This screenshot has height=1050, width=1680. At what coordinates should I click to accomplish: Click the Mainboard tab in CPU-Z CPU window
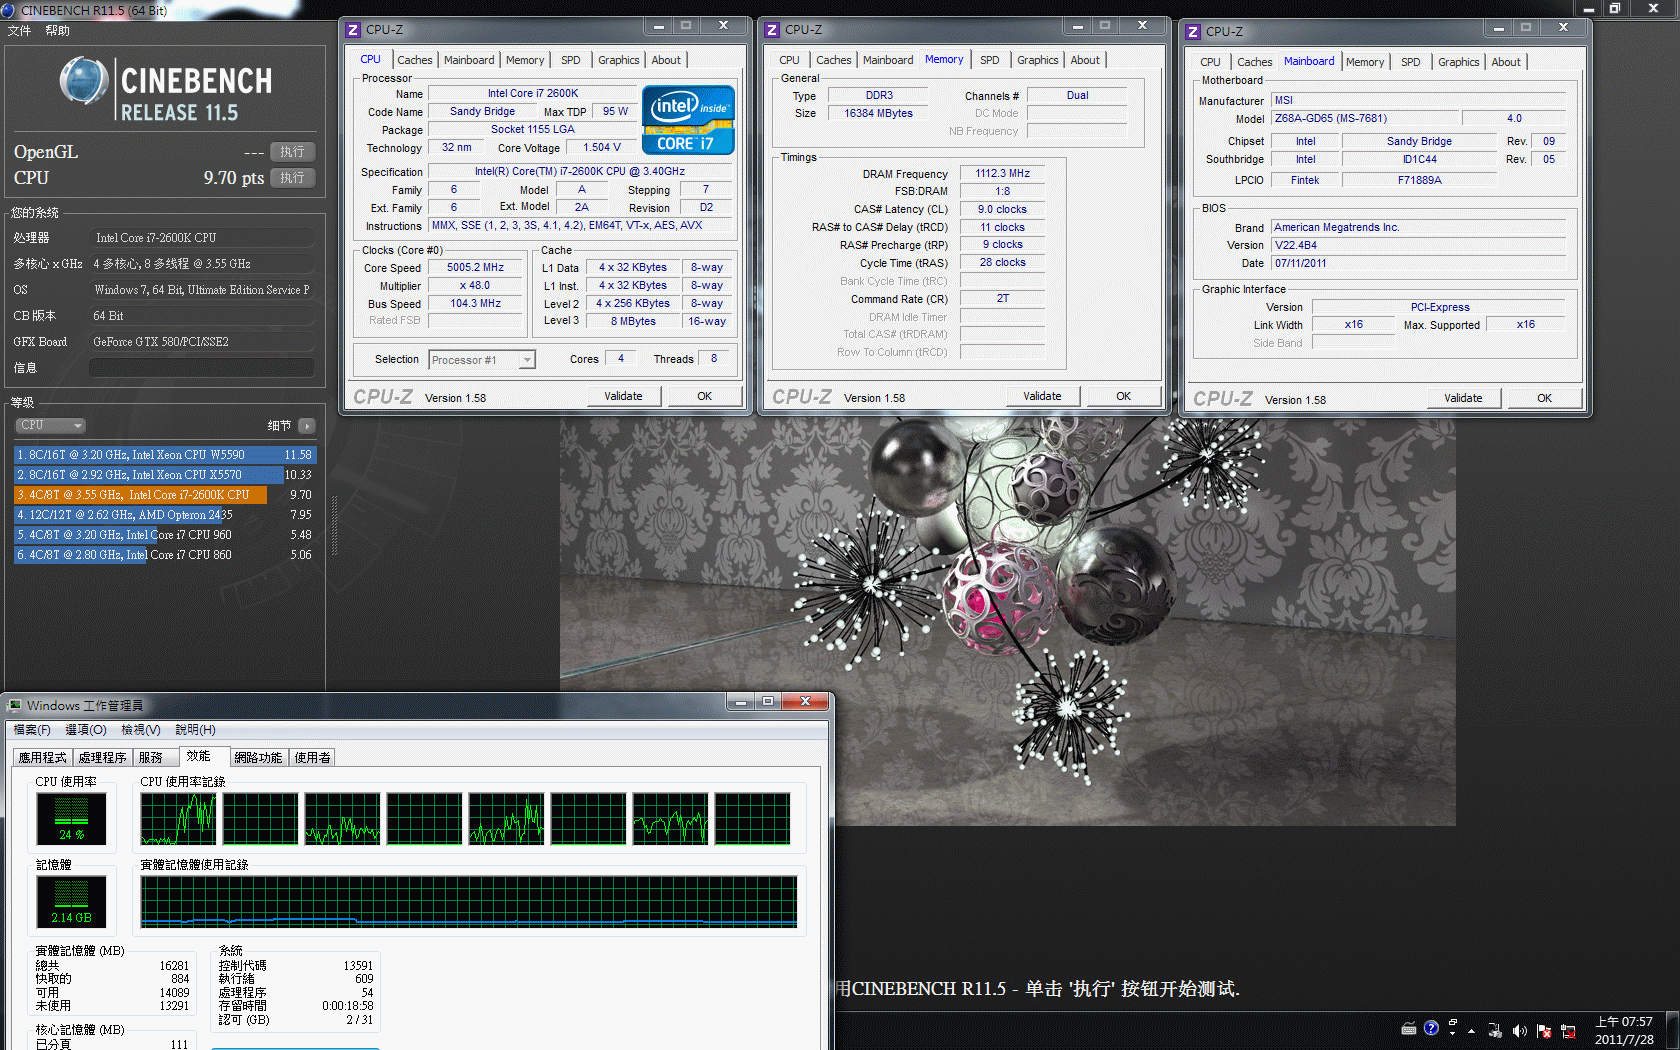click(469, 60)
